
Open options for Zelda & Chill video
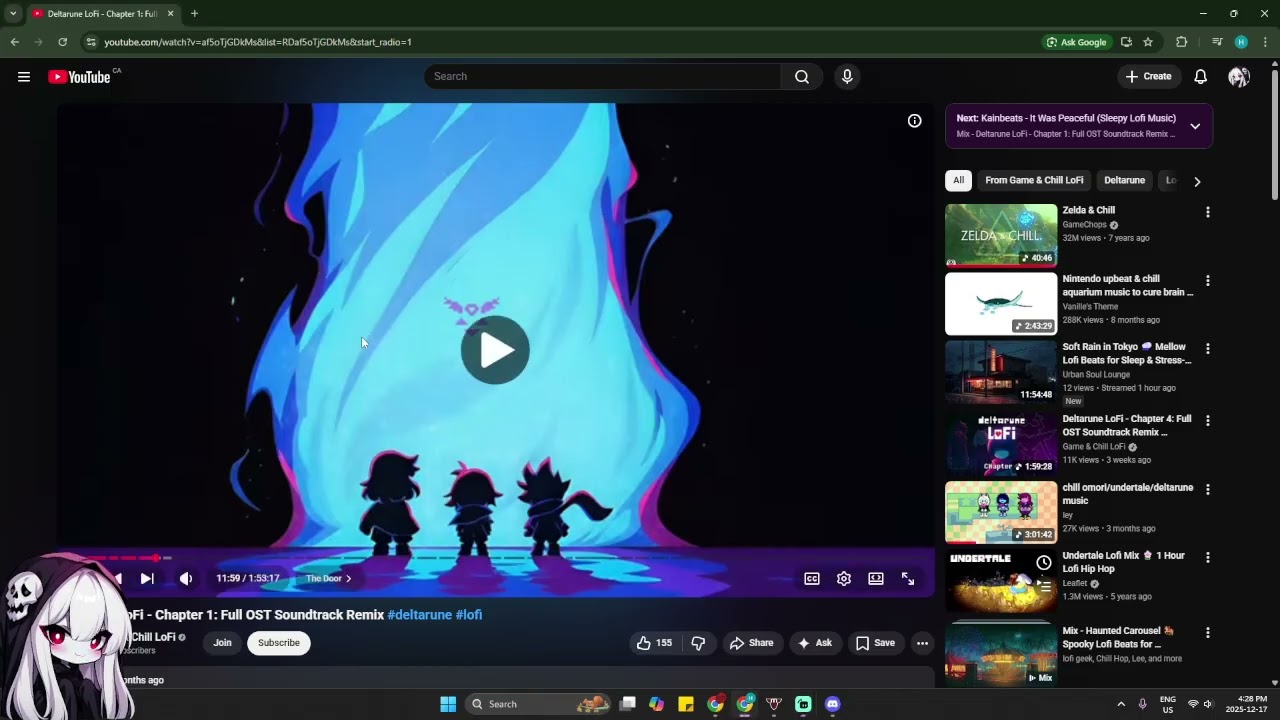(1208, 213)
